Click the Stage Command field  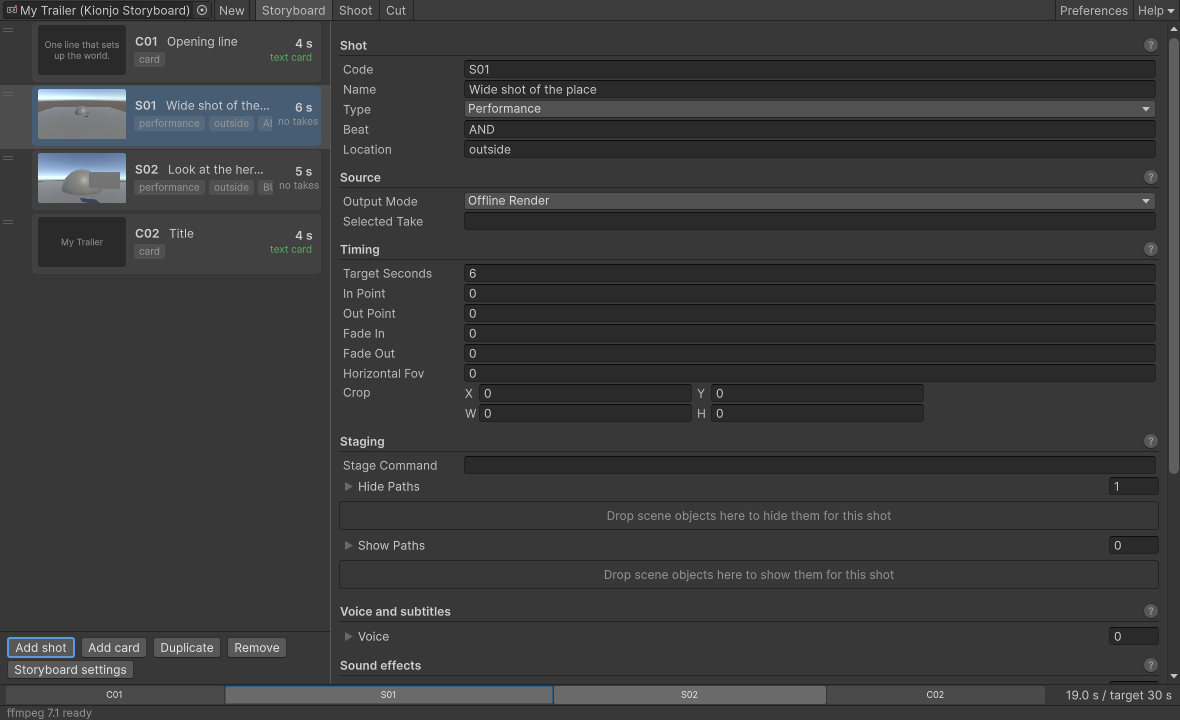tap(809, 465)
